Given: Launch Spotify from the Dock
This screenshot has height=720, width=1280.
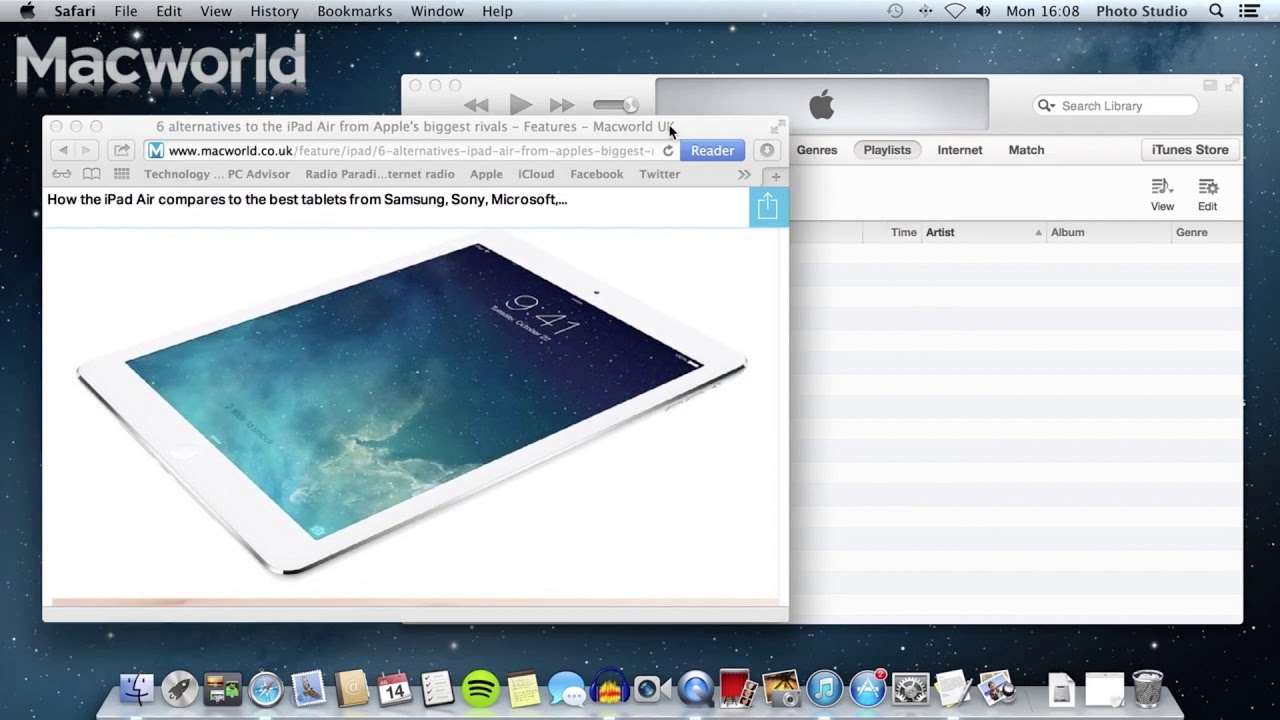Looking at the screenshot, I should tap(481, 689).
